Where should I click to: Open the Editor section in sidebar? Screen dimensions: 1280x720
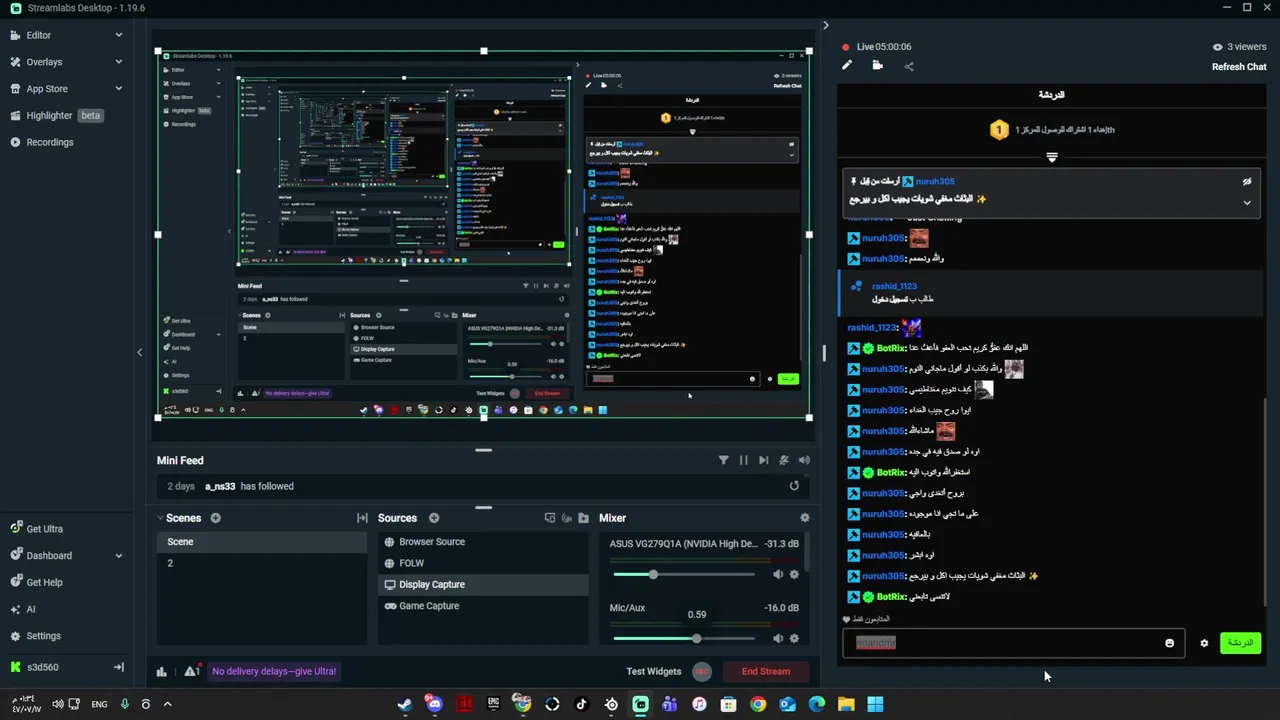click(x=39, y=35)
